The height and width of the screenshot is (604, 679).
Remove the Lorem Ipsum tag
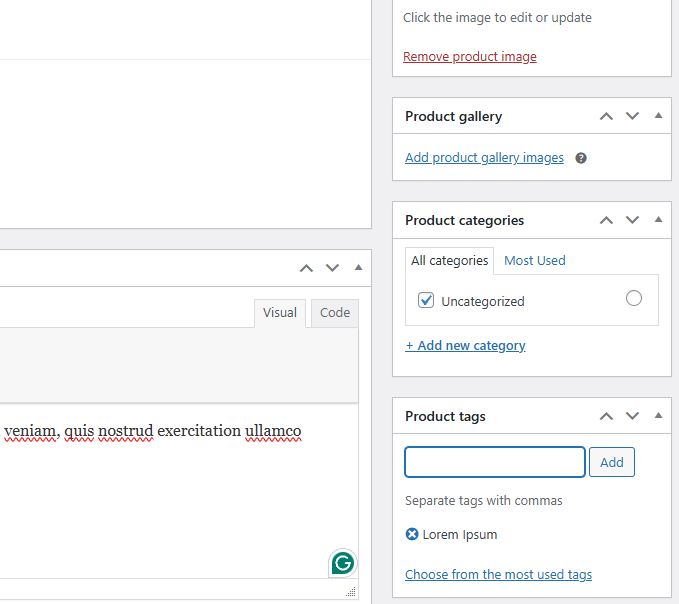click(412, 534)
